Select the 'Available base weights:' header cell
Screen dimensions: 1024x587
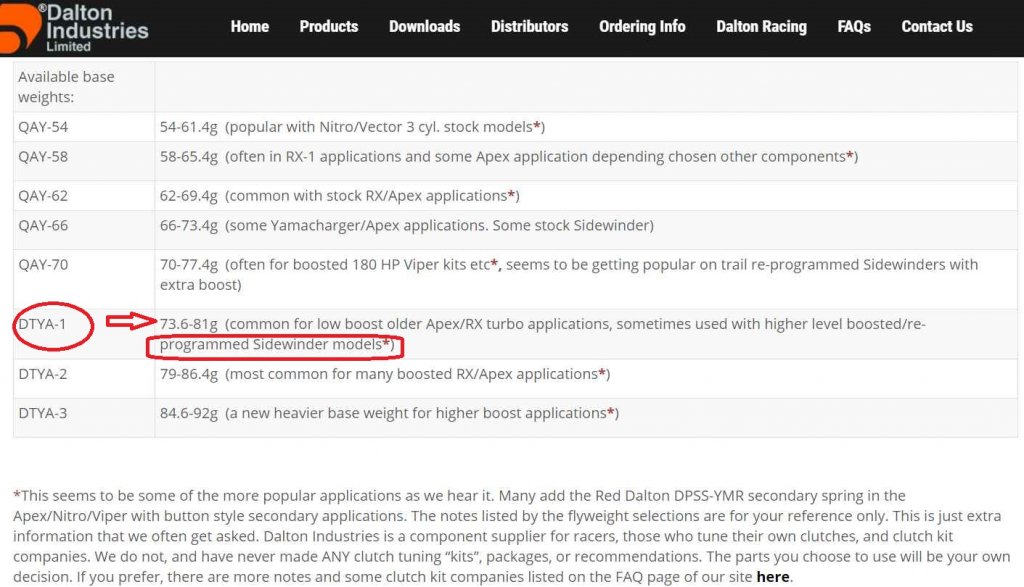point(84,87)
